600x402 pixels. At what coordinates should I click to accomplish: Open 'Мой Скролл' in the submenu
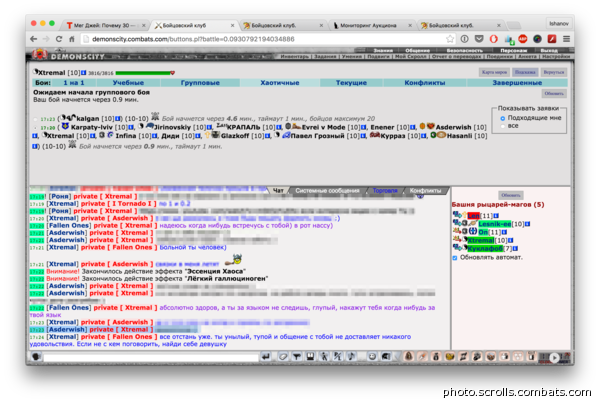tap(411, 57)
